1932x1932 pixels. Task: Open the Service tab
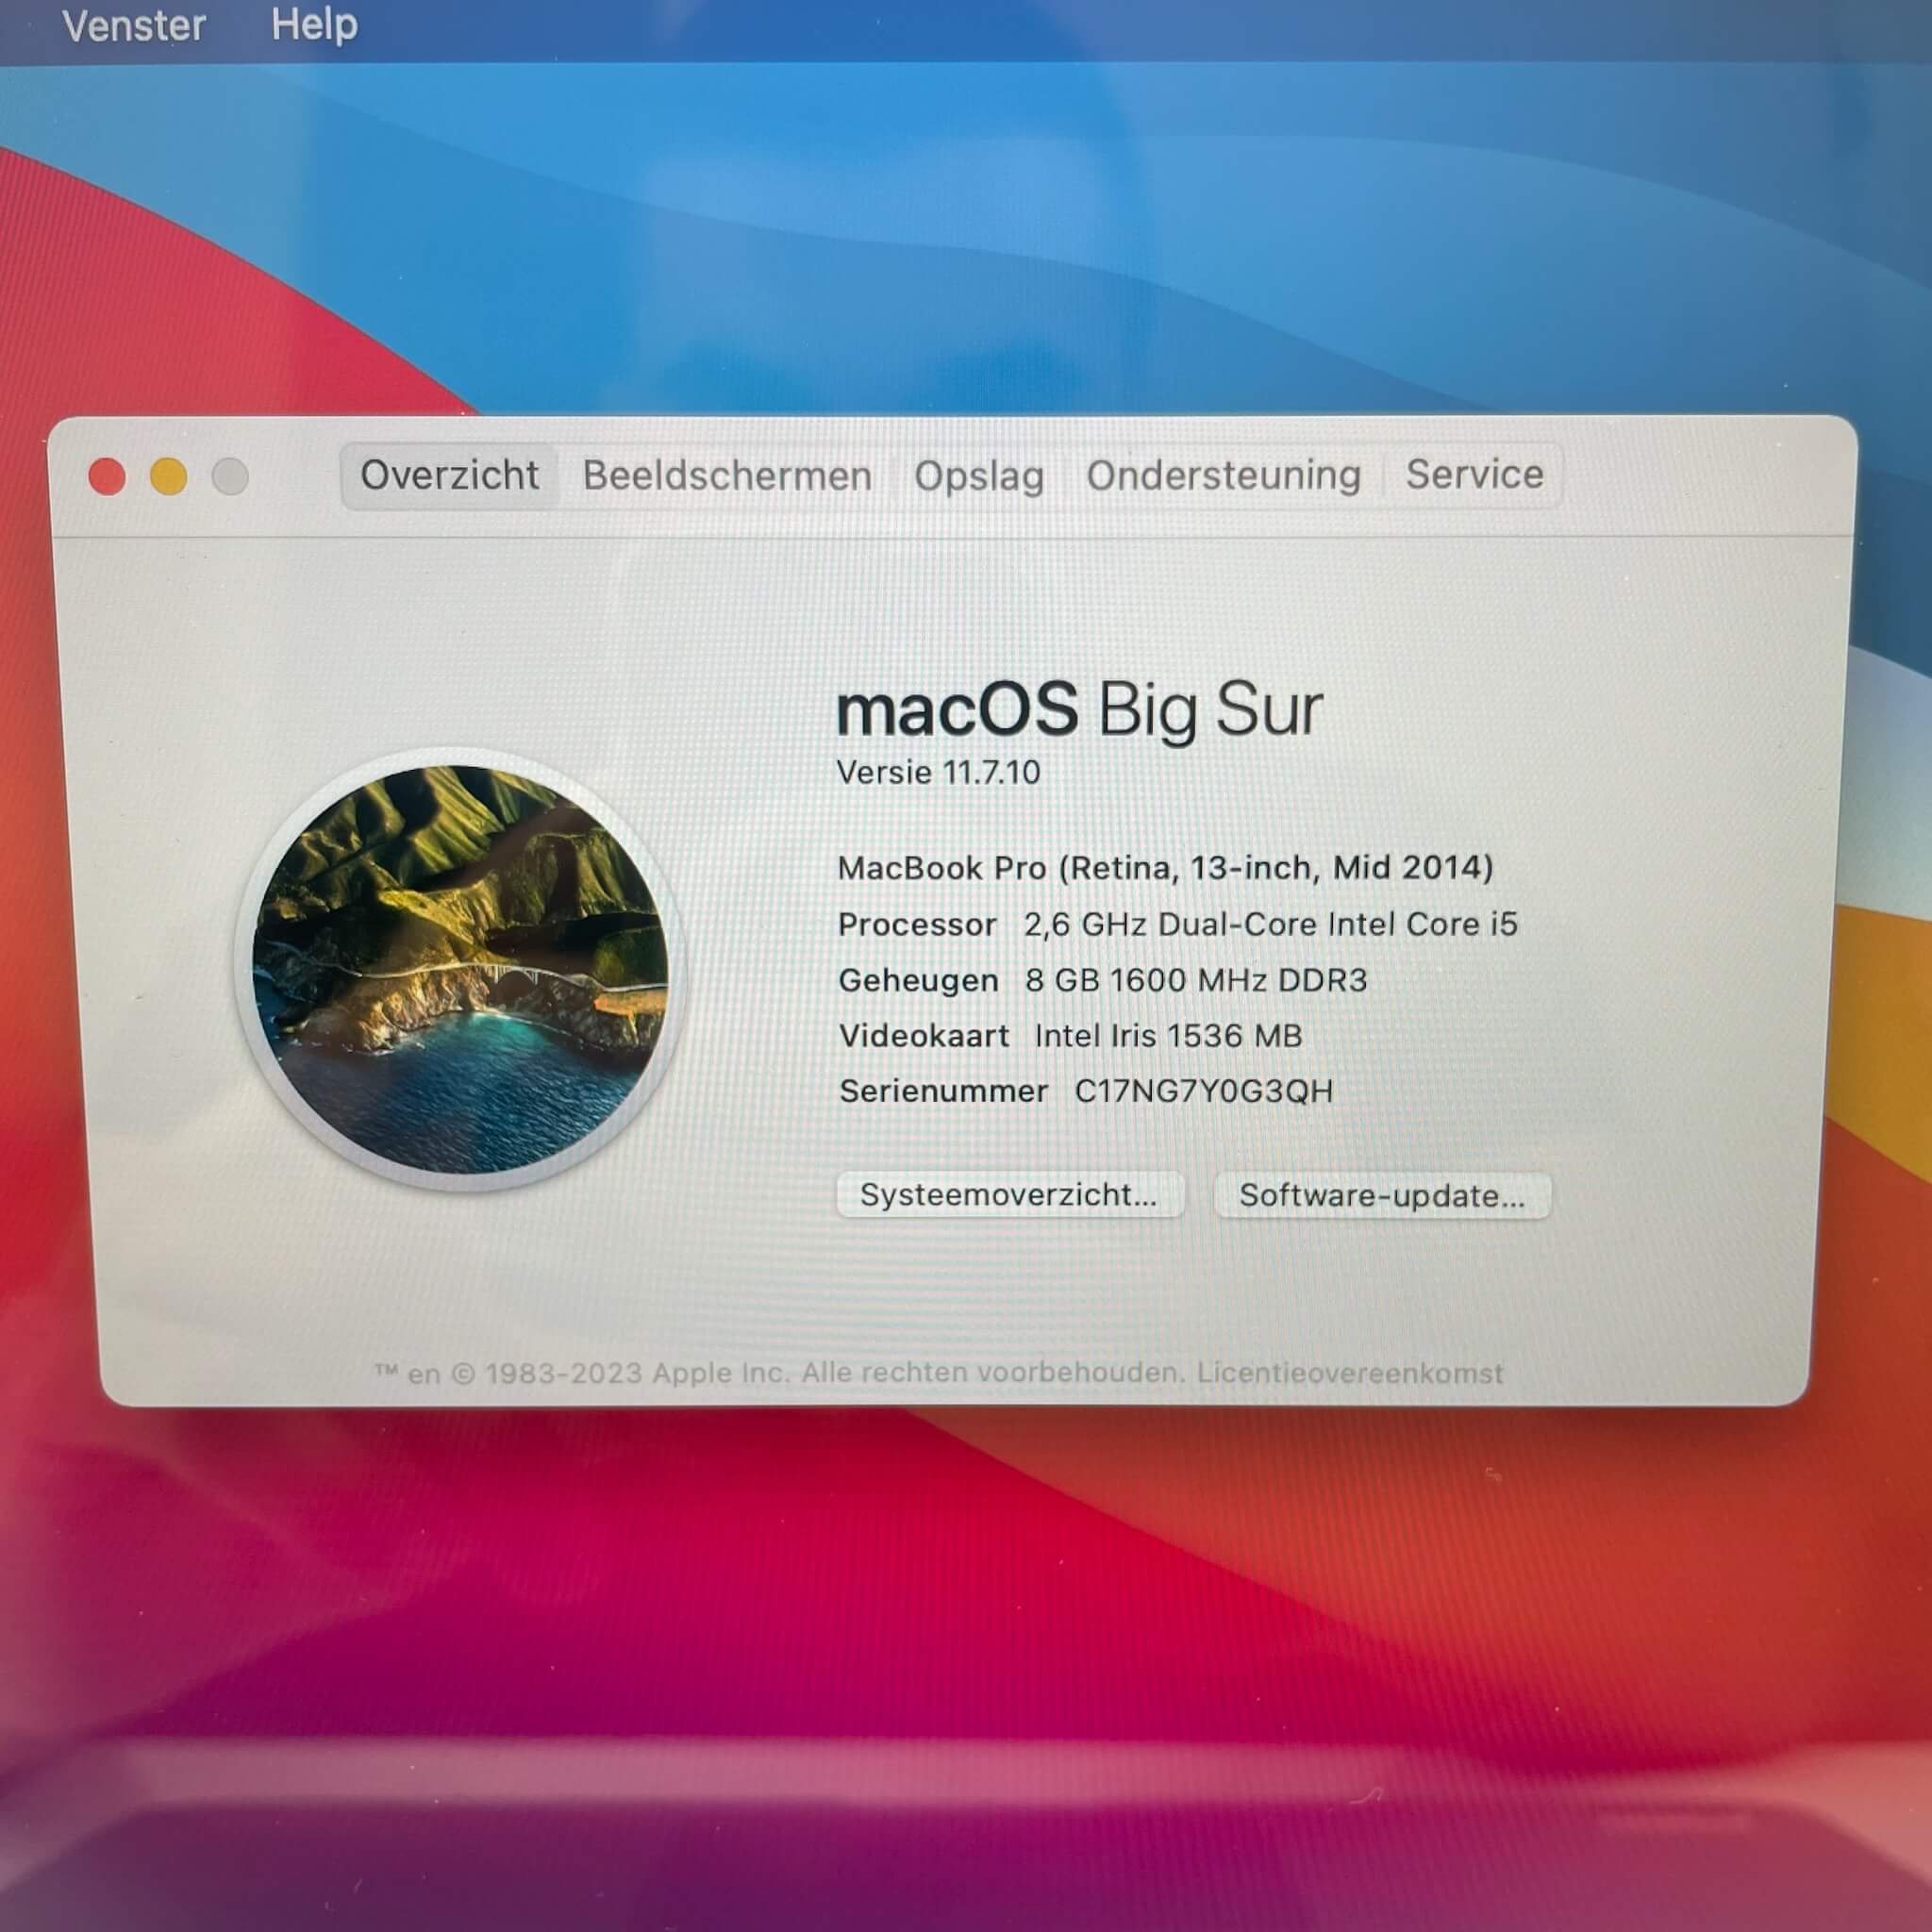click(1474, 474)
